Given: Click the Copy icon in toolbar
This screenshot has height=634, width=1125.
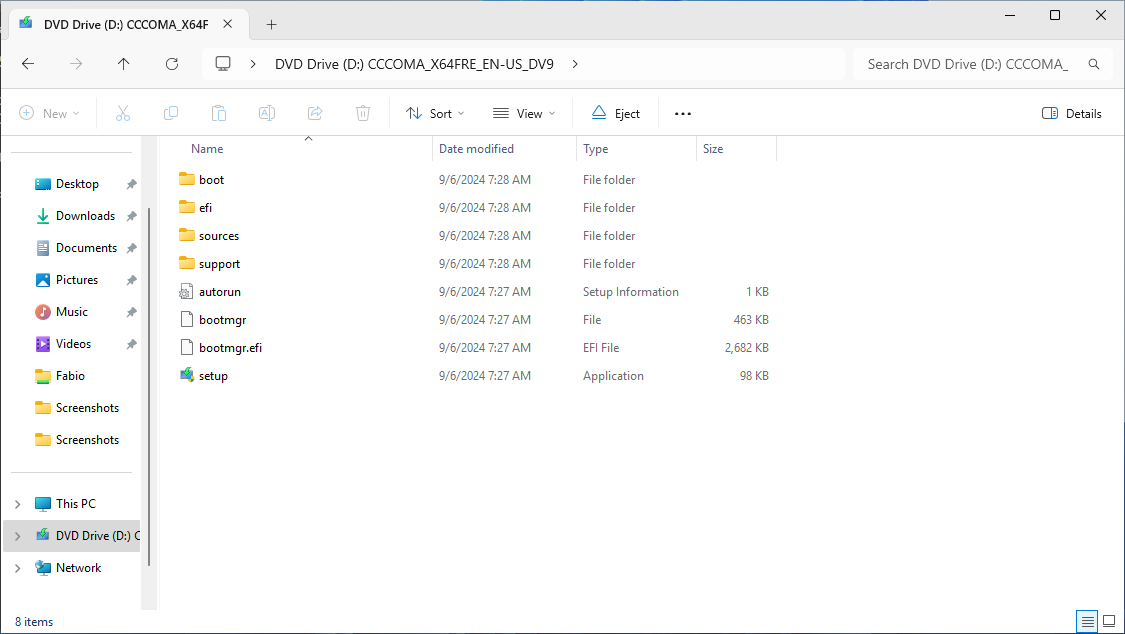Looking at the screenshot, I should pos(171,113).
